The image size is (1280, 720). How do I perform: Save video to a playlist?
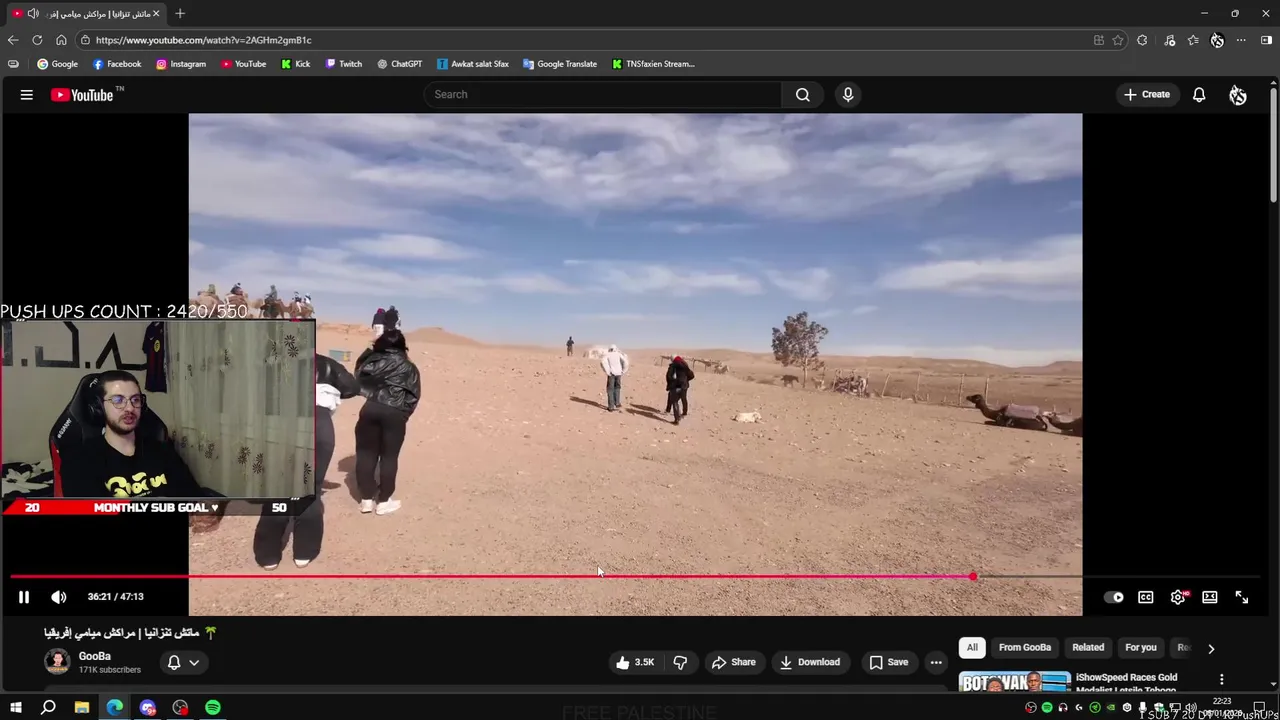[889, 662]
